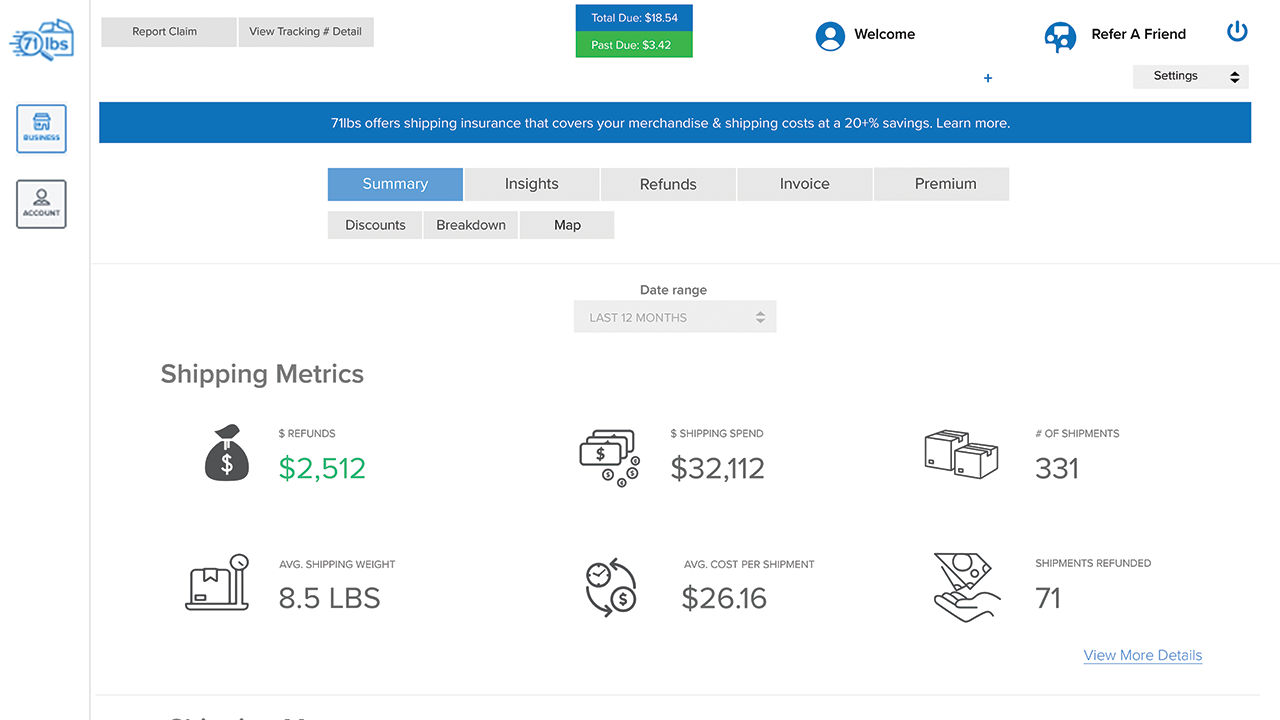Click the cost per shipment clock icon
This screenshot has width=1280, height=720.
pyautogui.click(x=611, y=586)
